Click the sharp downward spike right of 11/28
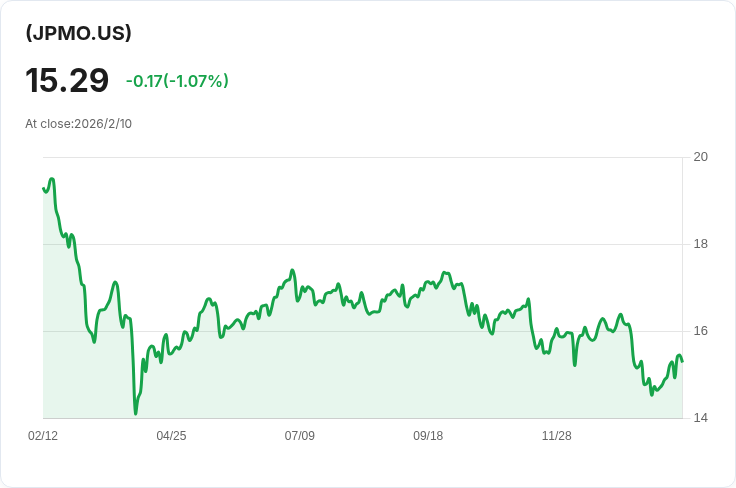Image resolution: width=736 pixels, height=488 pixels. (575, 364)
